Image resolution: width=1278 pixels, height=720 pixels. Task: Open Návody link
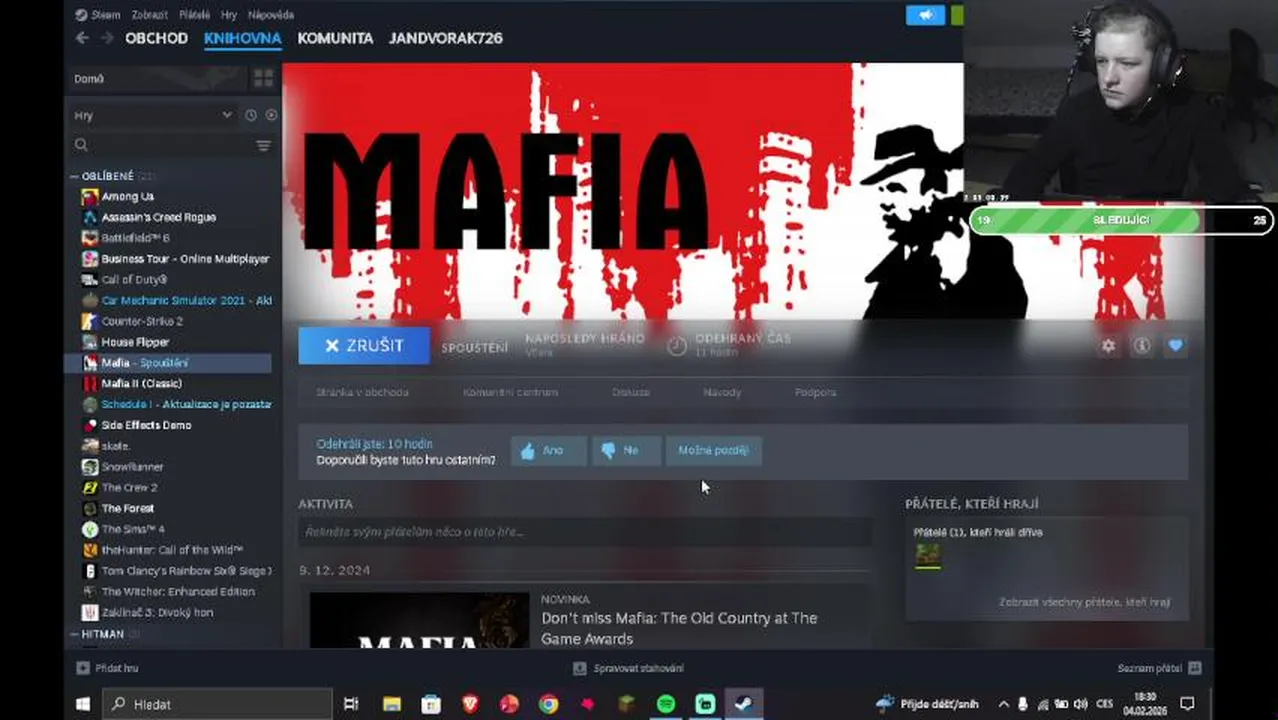coord(722,392)
